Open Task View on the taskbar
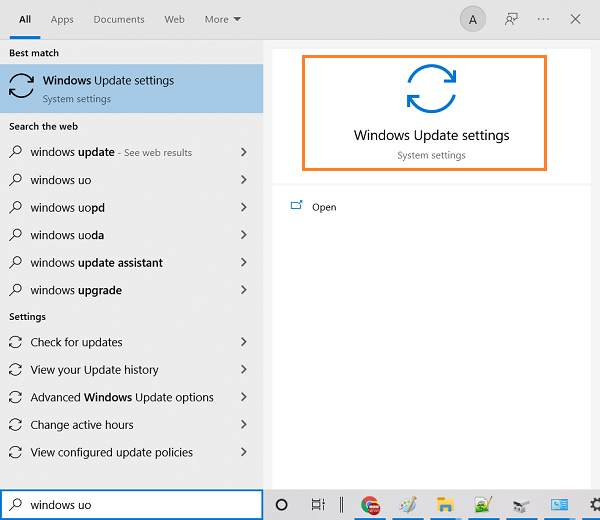The height and width of the screenshot is (520, 600). (318, 505)
